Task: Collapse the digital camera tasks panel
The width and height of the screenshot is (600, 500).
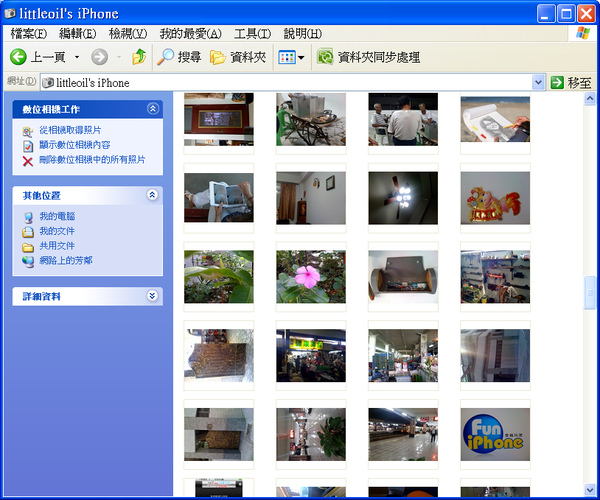Action: coord(153,109)
